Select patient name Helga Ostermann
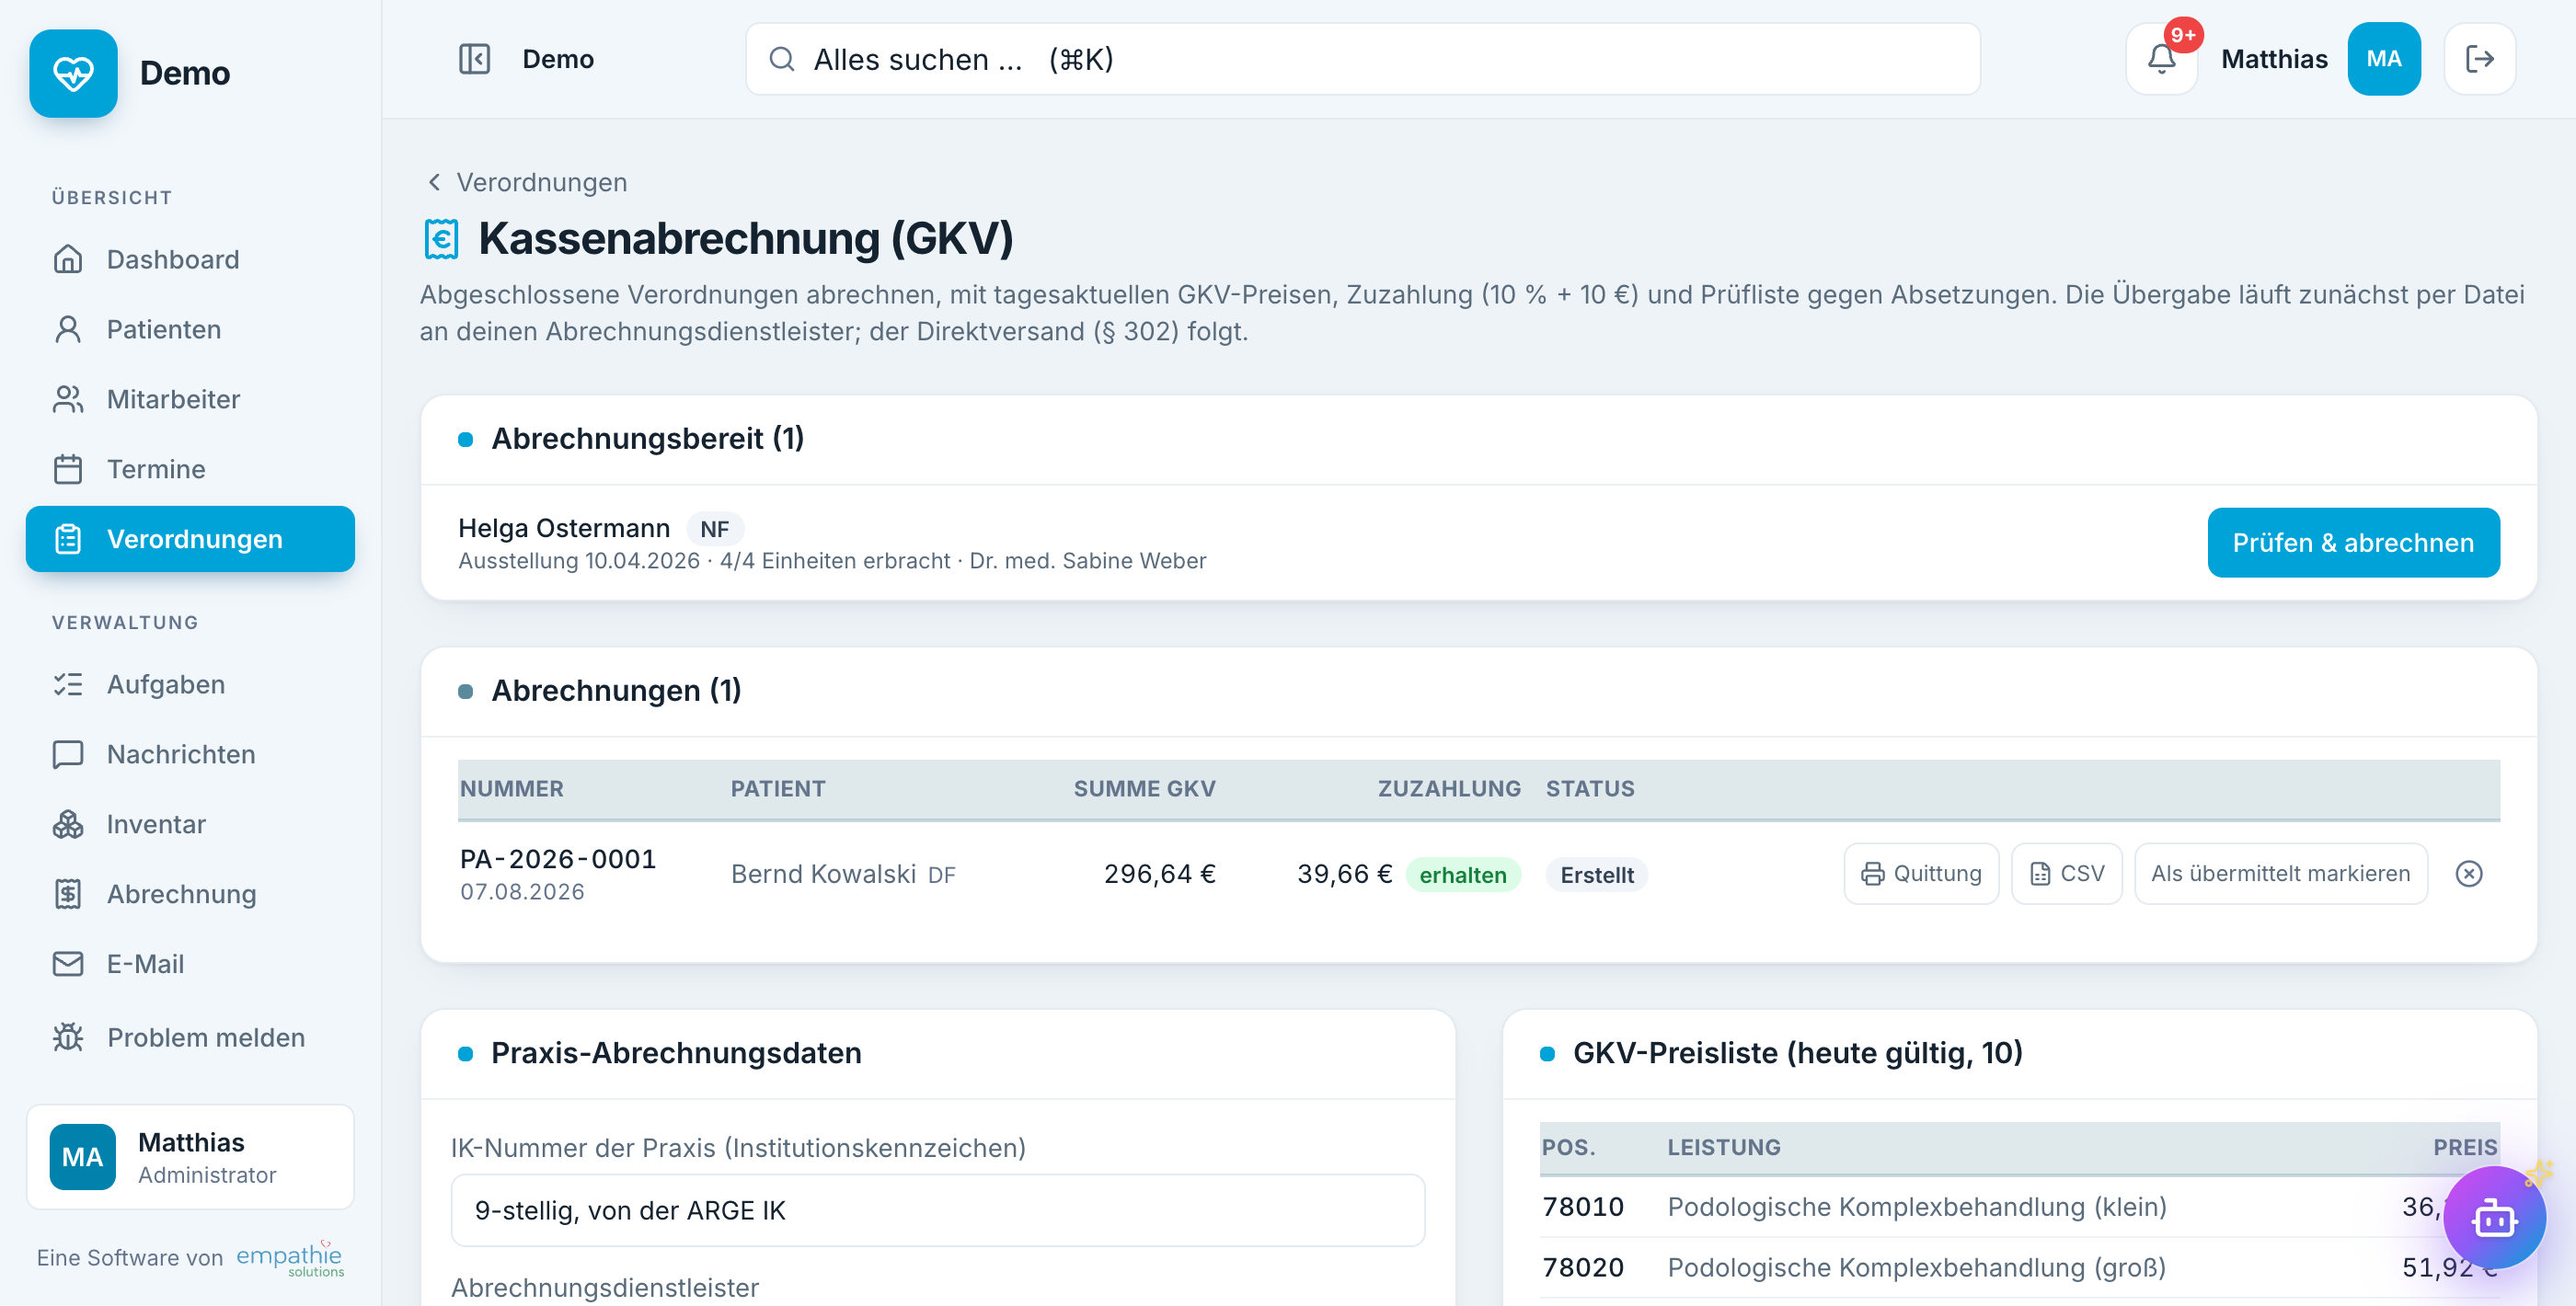 563,528
